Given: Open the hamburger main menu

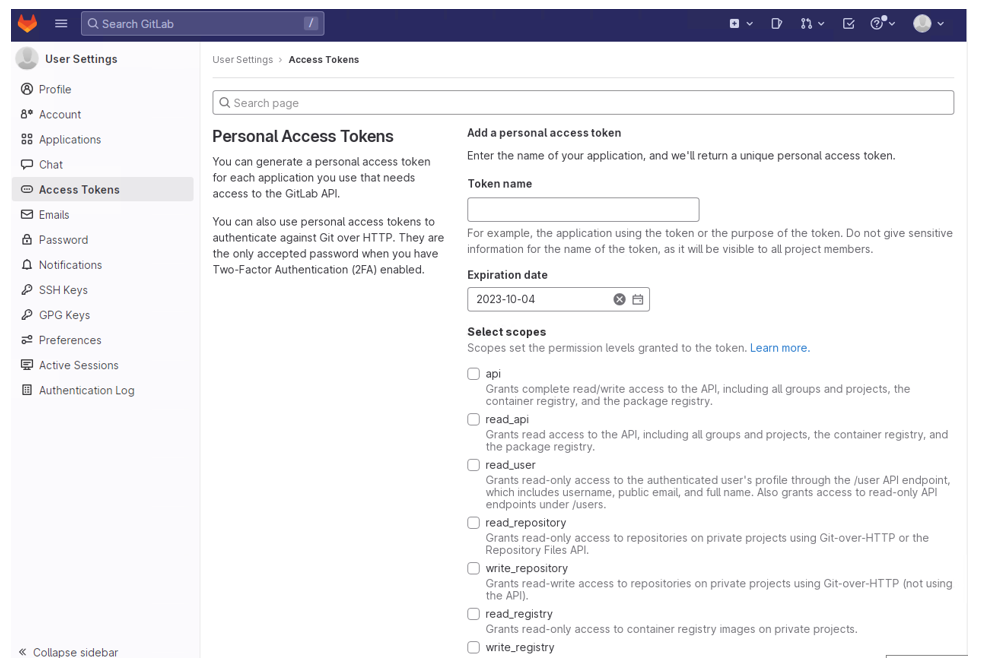Looking at the screenshot, I should tap(61, 23).
